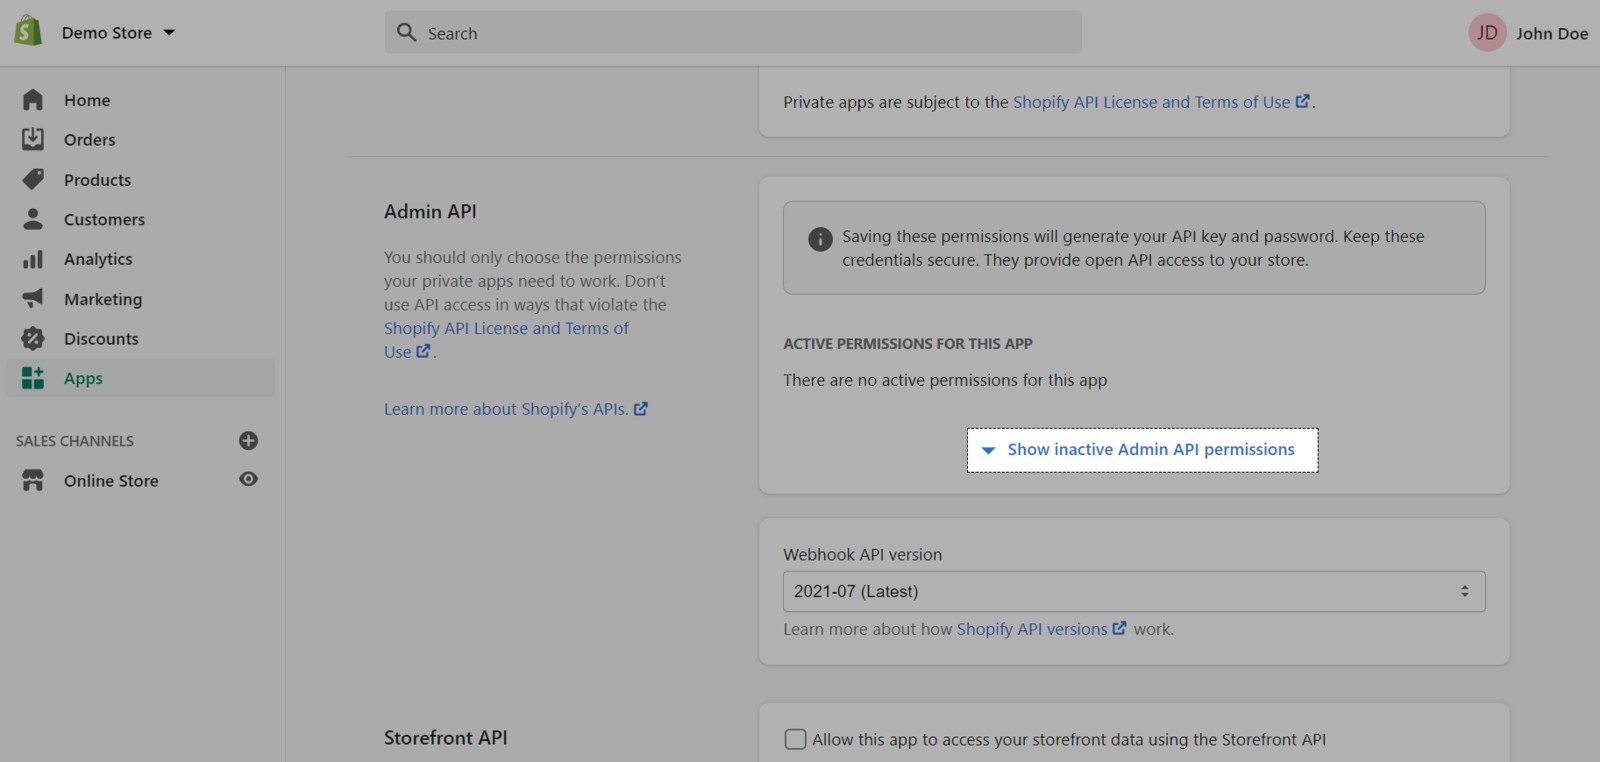Viewport: 1600px width, 762px height.
Task: Open John Doe account menu
Action: tap(1551, 33)
